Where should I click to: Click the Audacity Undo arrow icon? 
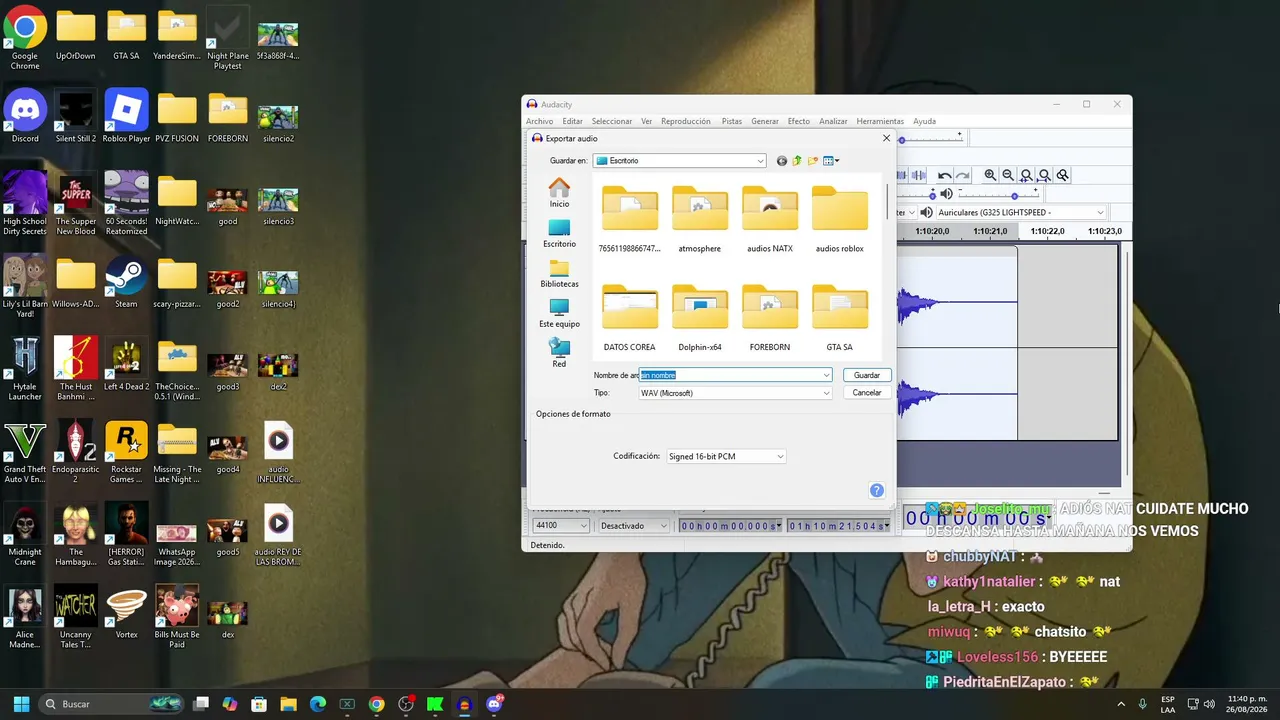coord(944,175)
